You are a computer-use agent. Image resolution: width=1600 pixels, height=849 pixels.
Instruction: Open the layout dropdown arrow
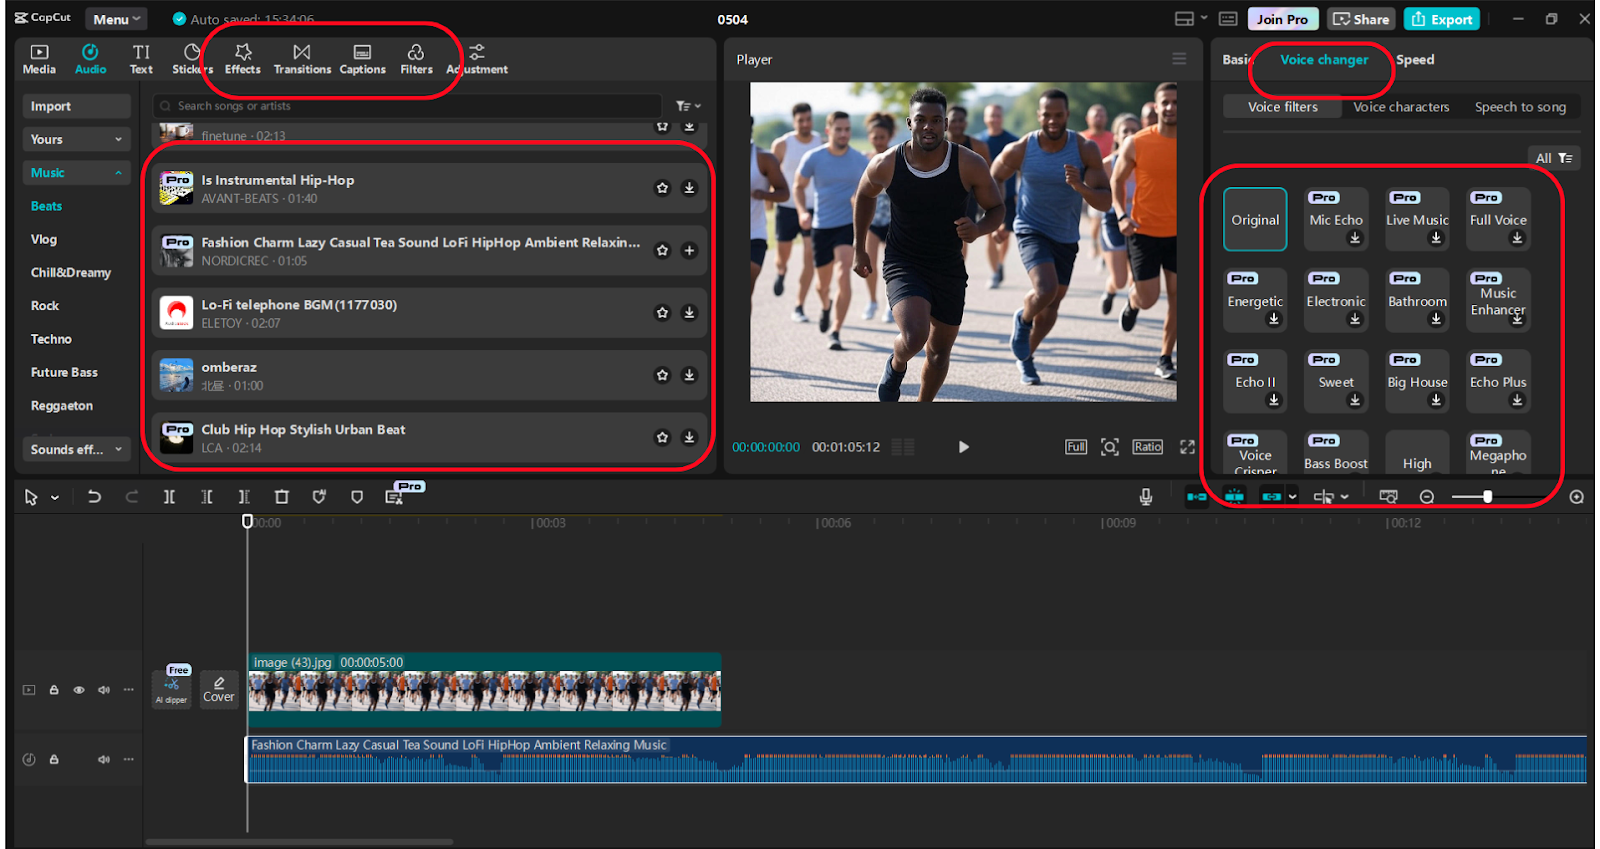click(1204, 19)
